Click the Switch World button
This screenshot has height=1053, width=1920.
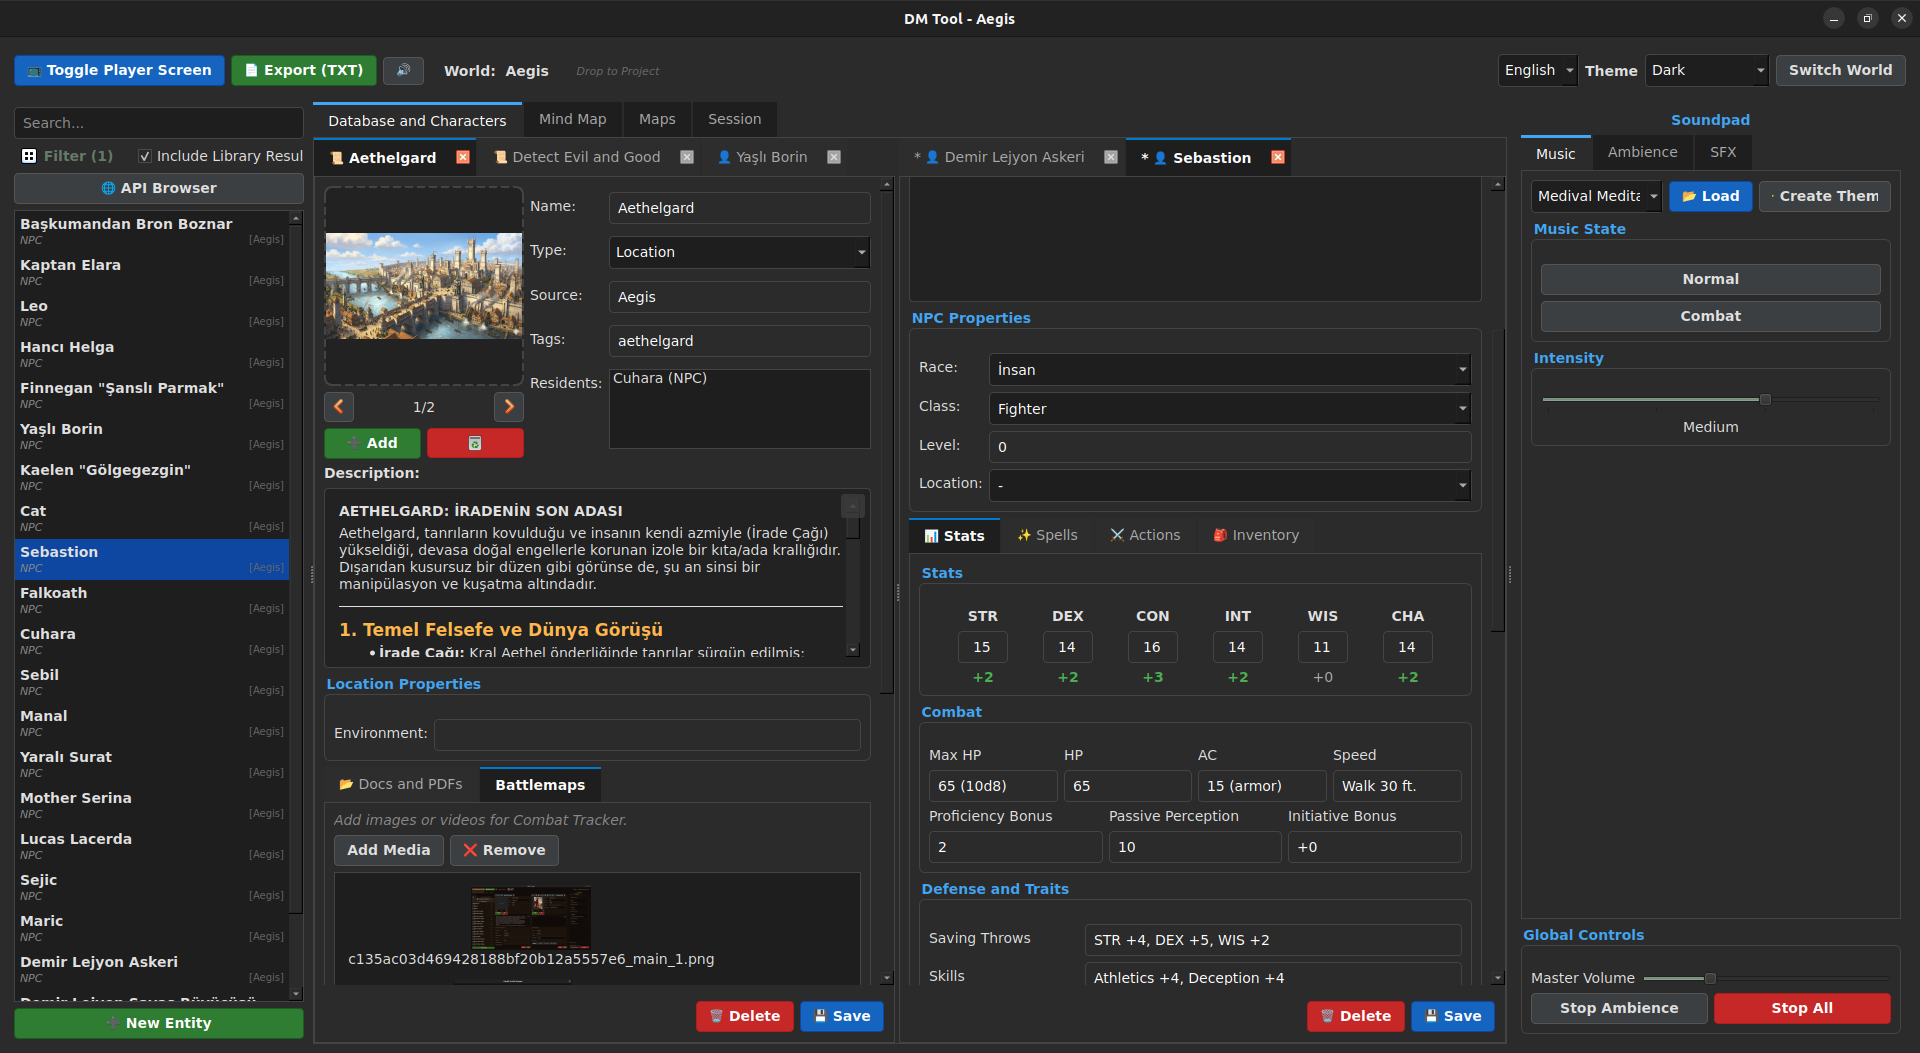pos(1839,70)
